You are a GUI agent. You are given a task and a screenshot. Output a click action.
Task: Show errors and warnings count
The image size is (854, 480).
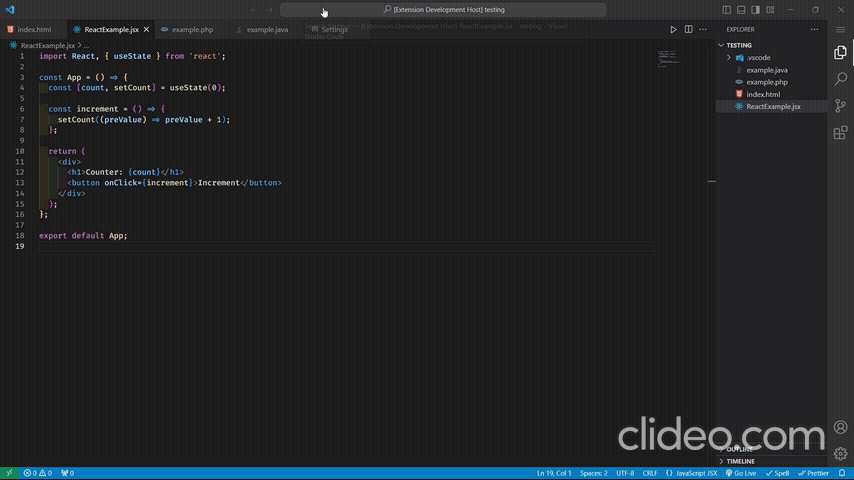pos(38,473)
